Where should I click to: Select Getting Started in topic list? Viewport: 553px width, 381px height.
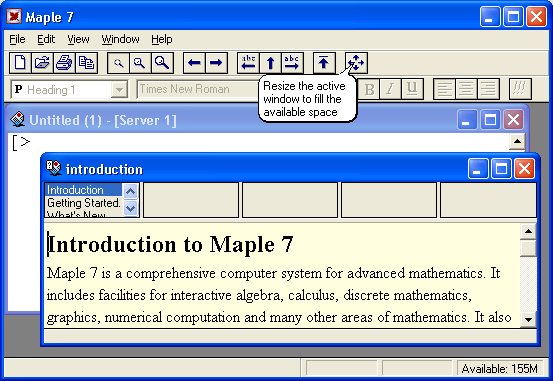pyautogui.click(x=84, y=203)
